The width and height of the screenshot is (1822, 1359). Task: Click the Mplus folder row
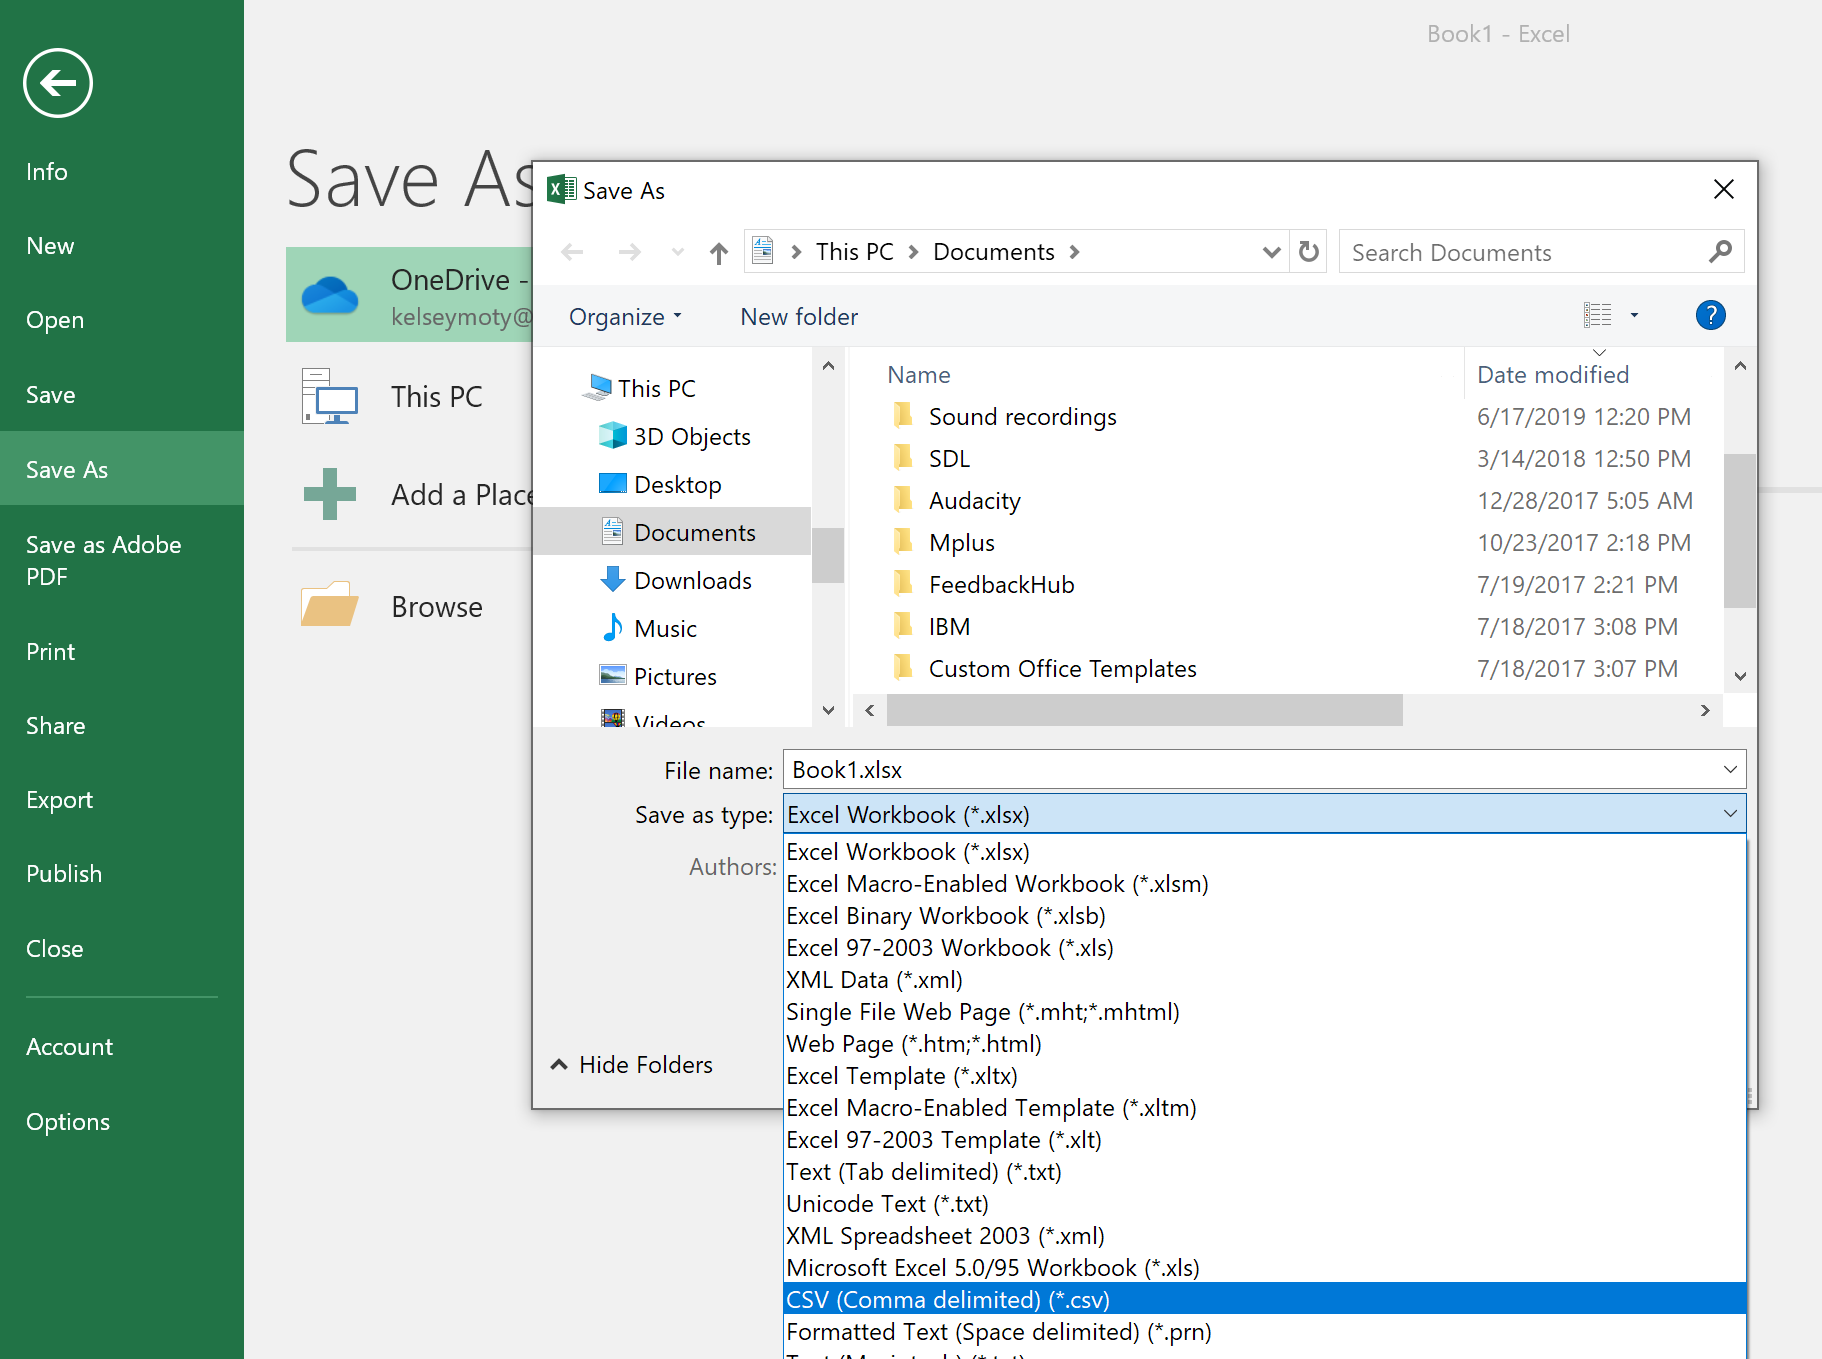coord(1291,542)
